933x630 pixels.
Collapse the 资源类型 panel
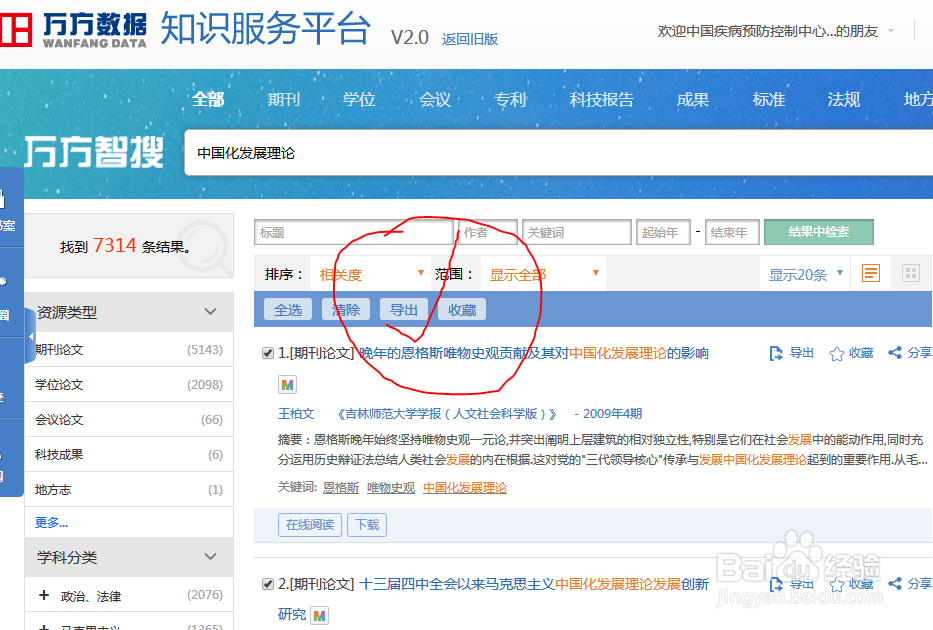211,311
